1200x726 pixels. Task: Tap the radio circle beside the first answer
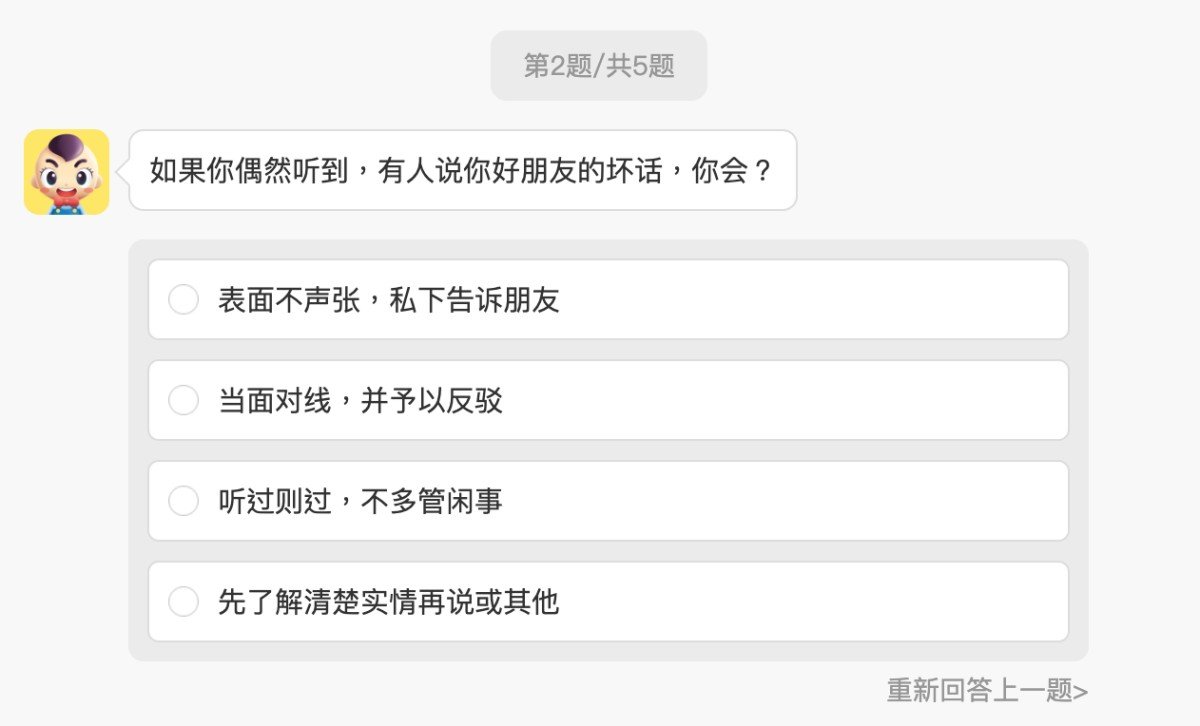pos(183,299)
